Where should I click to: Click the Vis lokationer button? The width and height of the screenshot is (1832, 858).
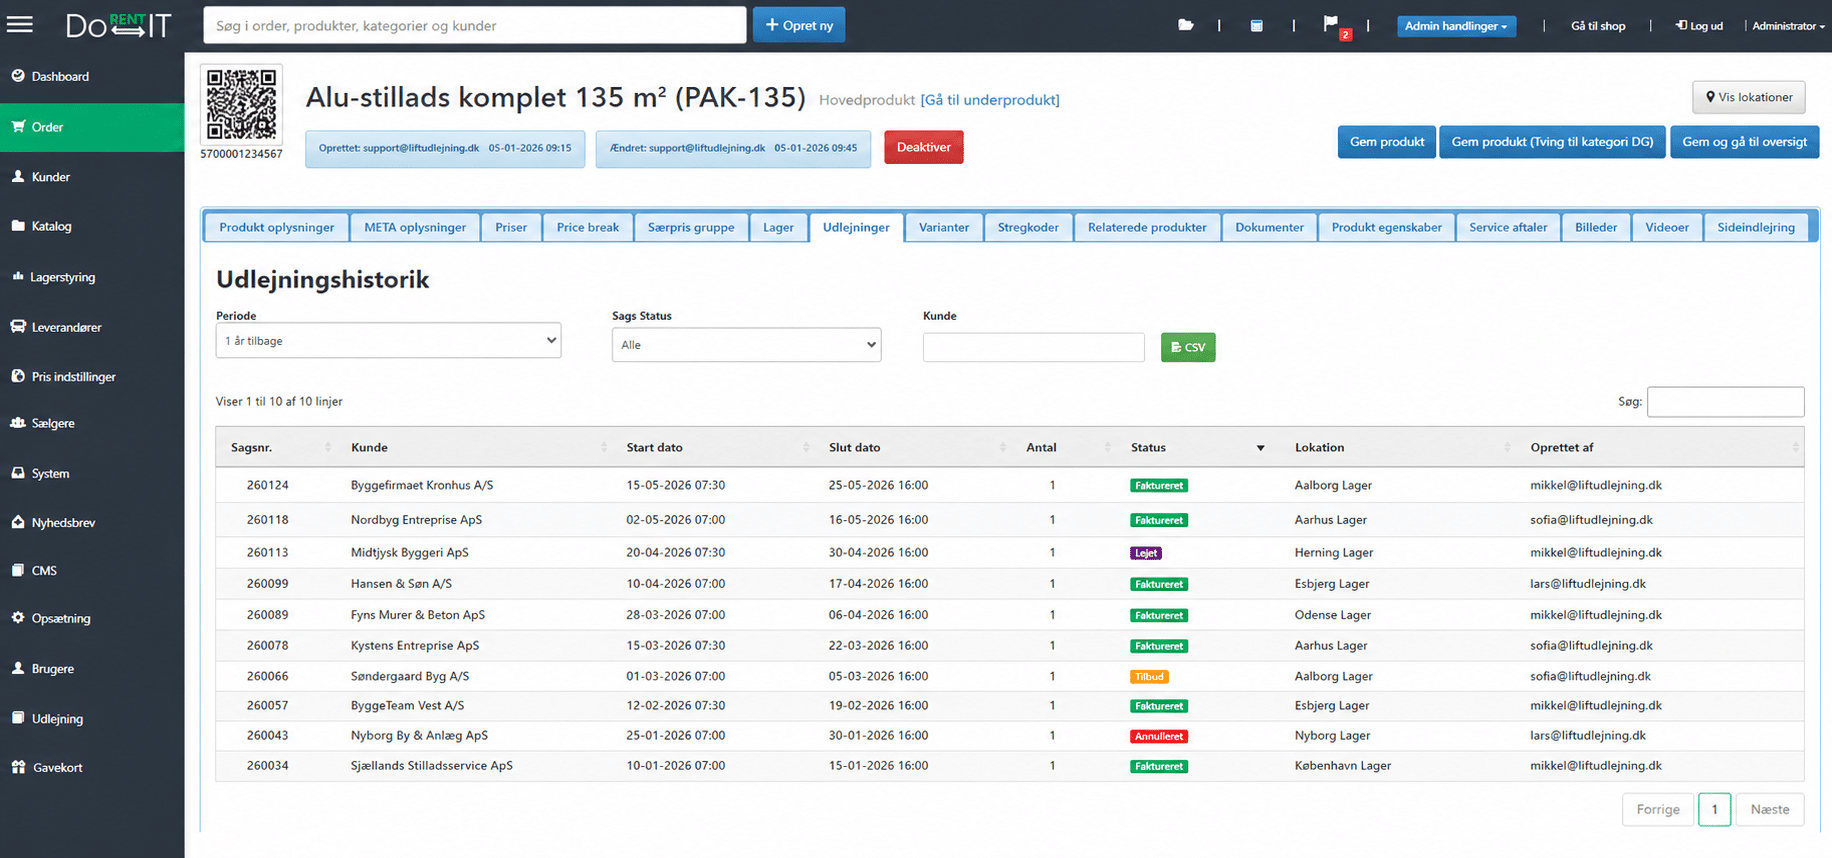tap(1749, 97)
